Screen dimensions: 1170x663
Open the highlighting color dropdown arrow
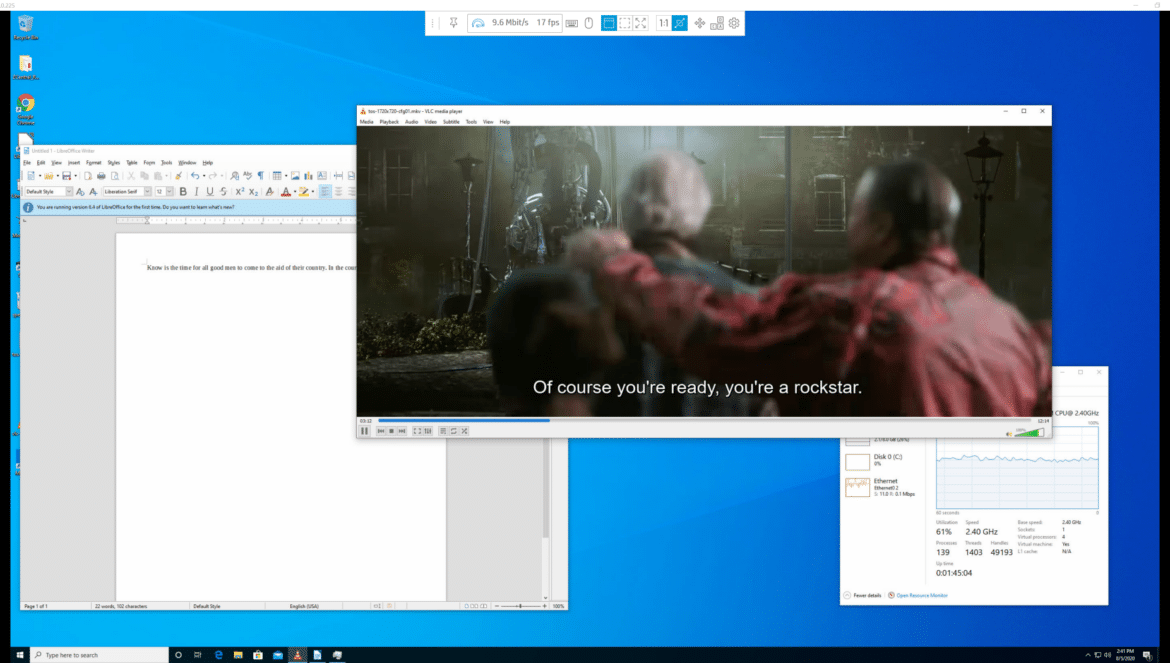(x=312, y=192)
